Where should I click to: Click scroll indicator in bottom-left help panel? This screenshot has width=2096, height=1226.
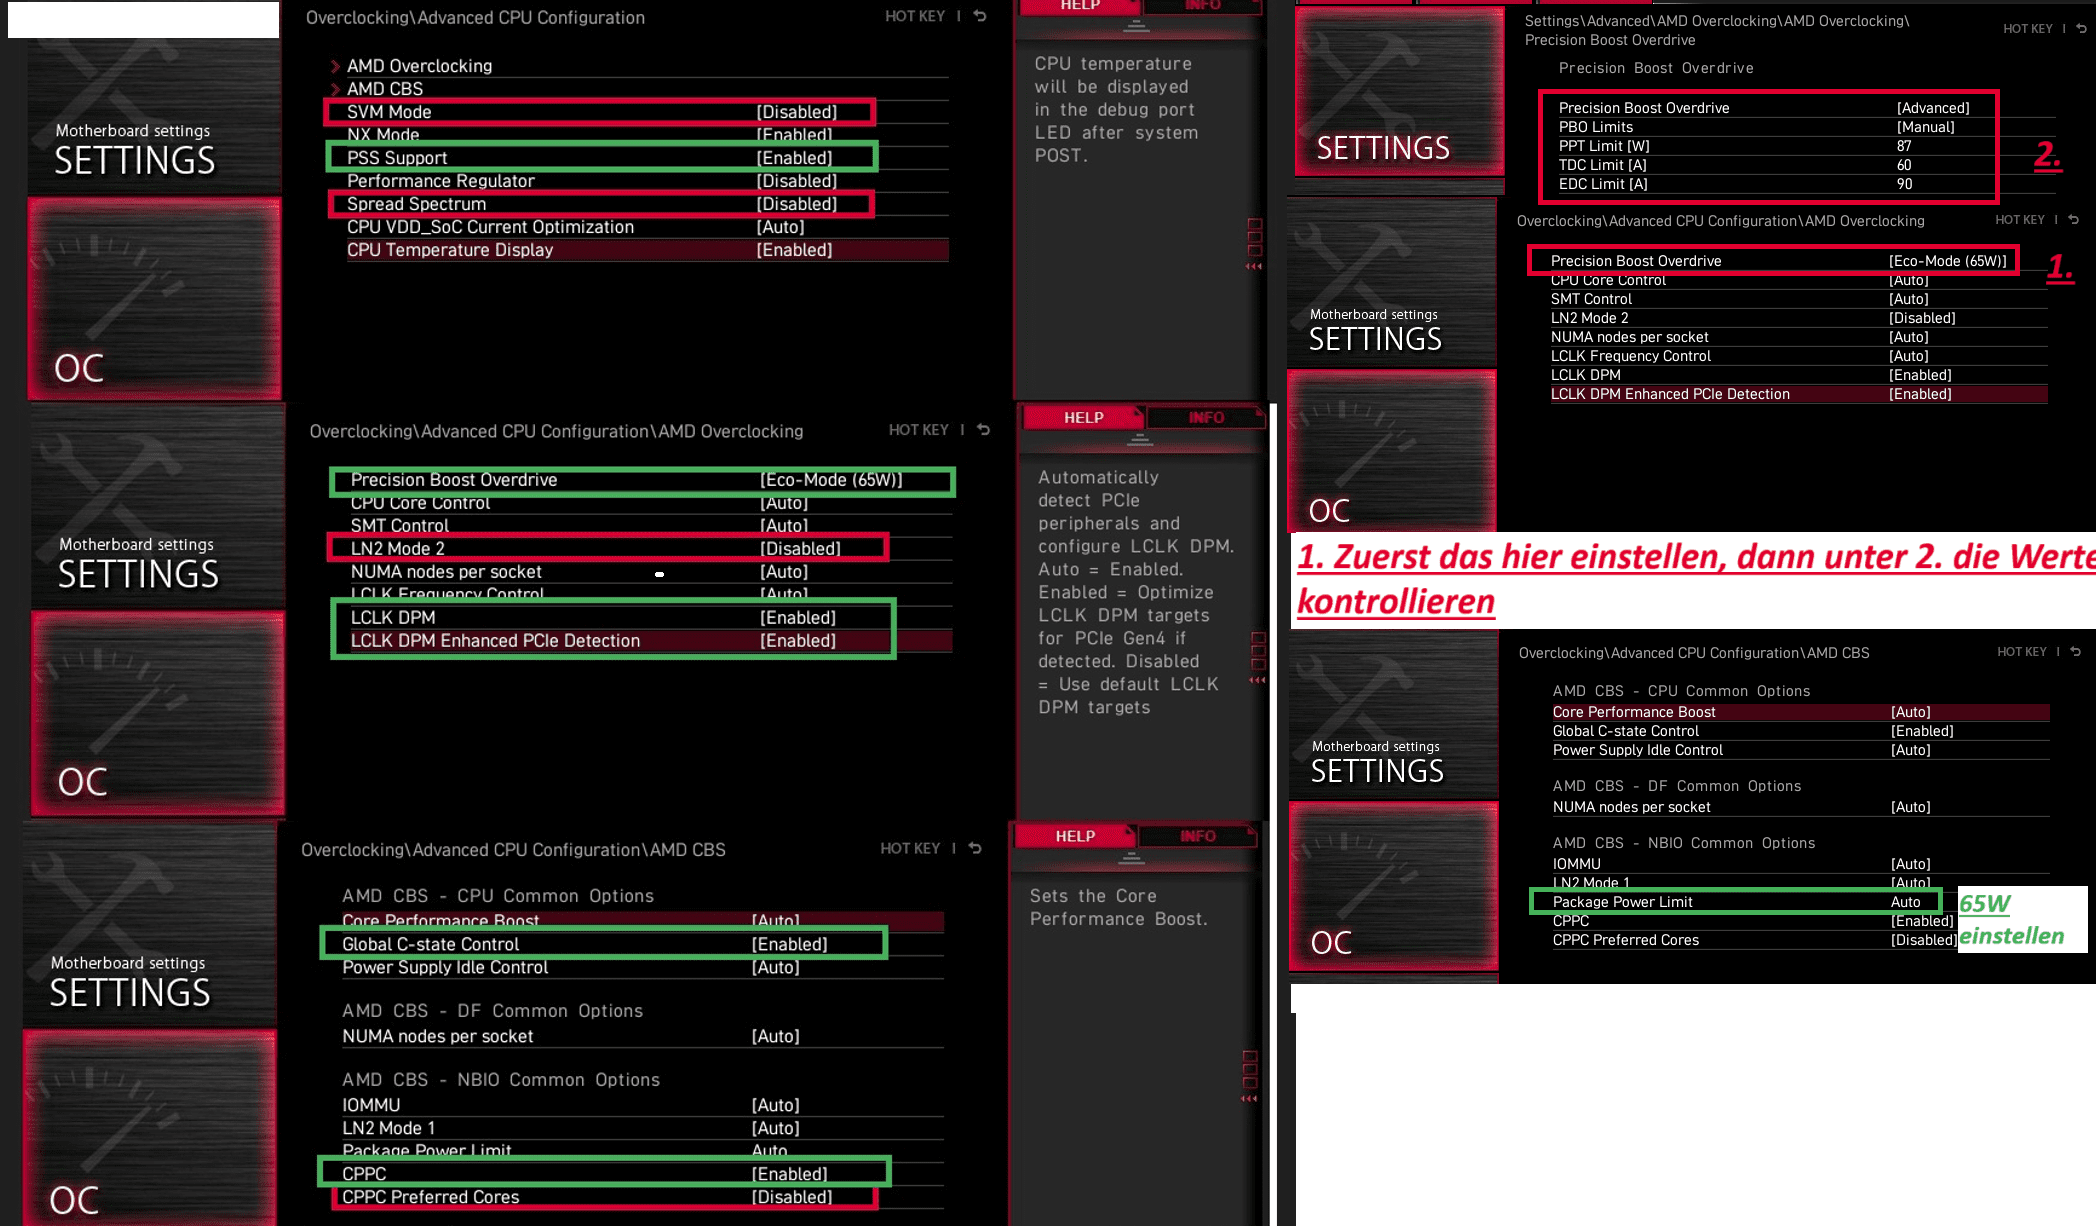[1250, 1076]
